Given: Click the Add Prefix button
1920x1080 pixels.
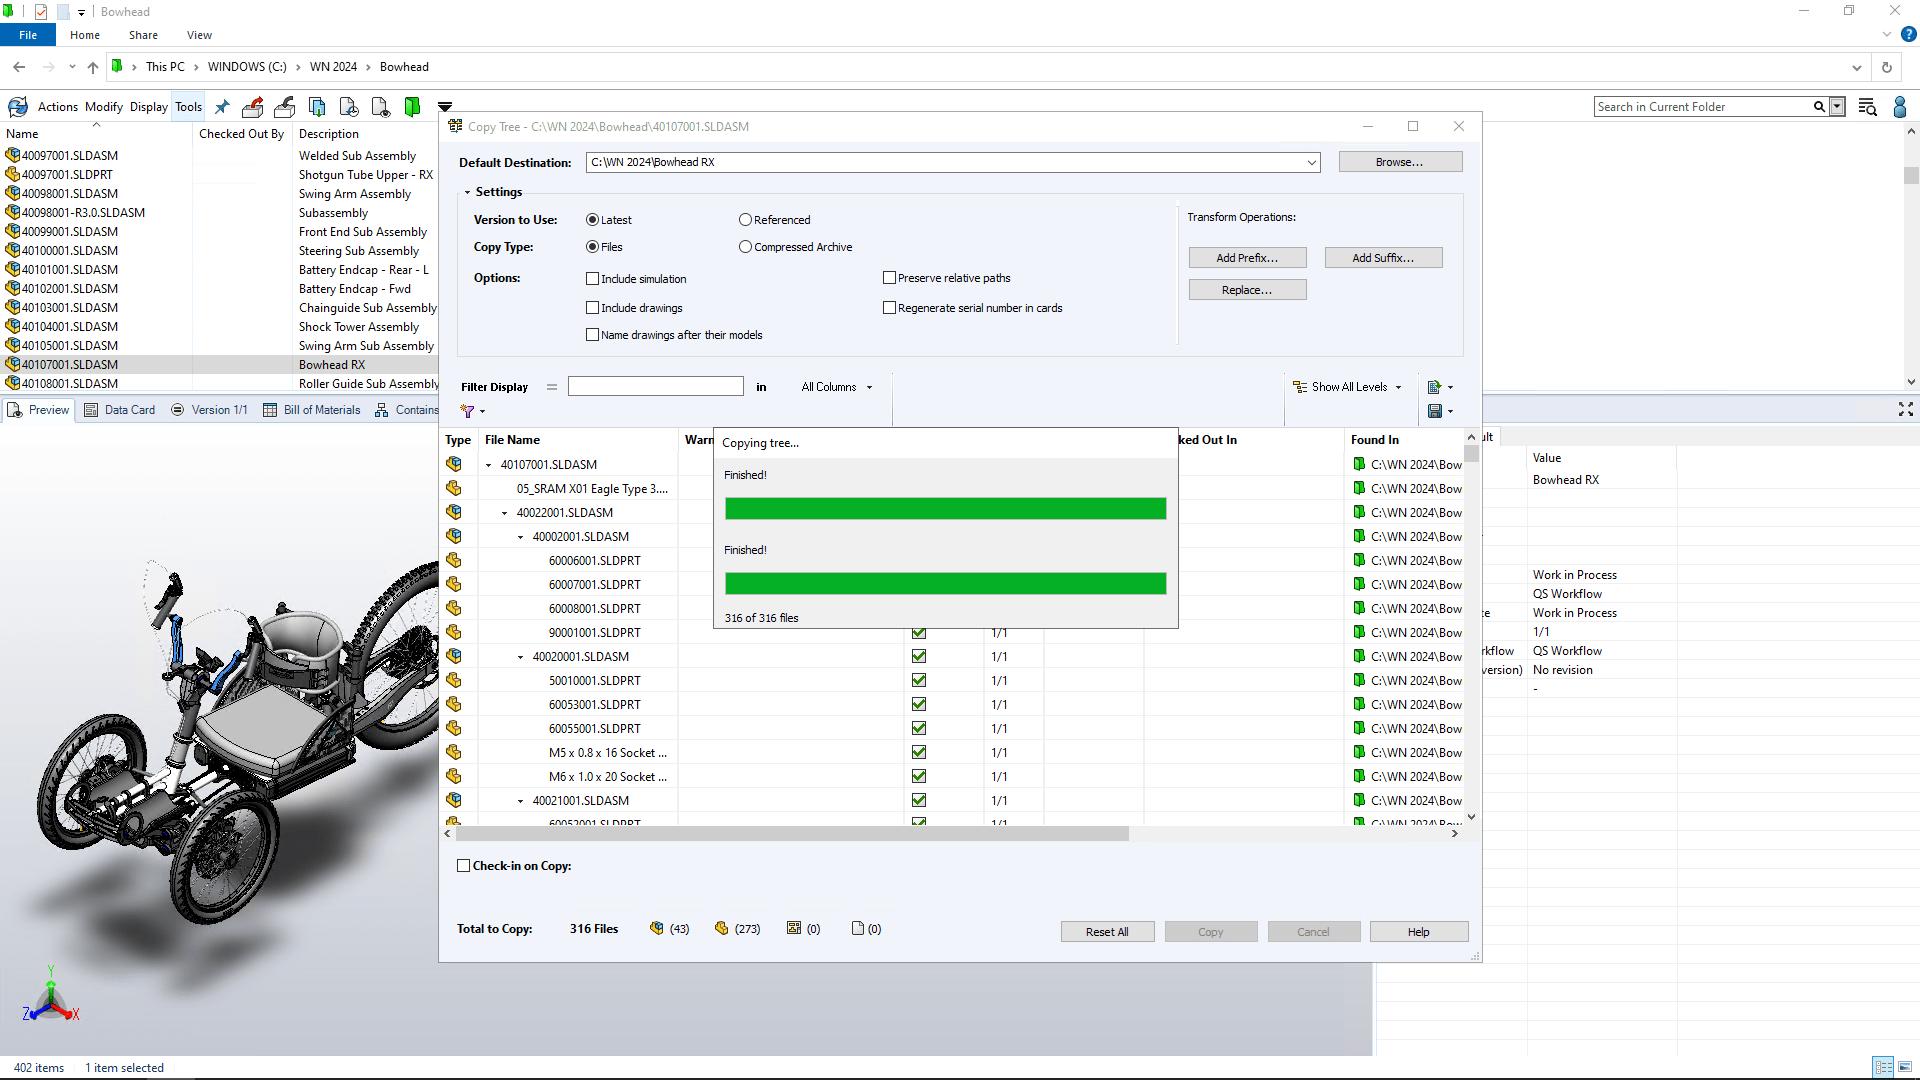Looking at the screenshot, I should (x=1246, y=258).
